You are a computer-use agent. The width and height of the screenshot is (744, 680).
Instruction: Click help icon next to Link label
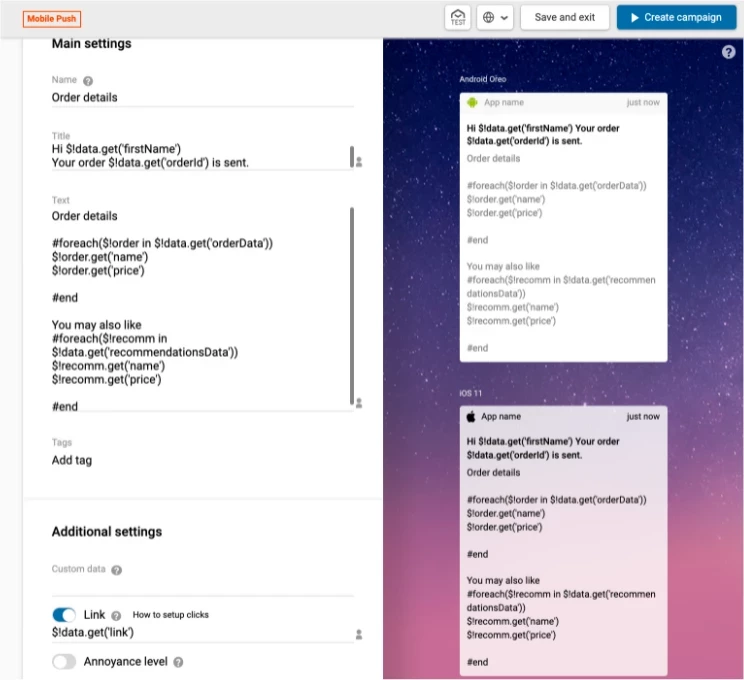117,615
